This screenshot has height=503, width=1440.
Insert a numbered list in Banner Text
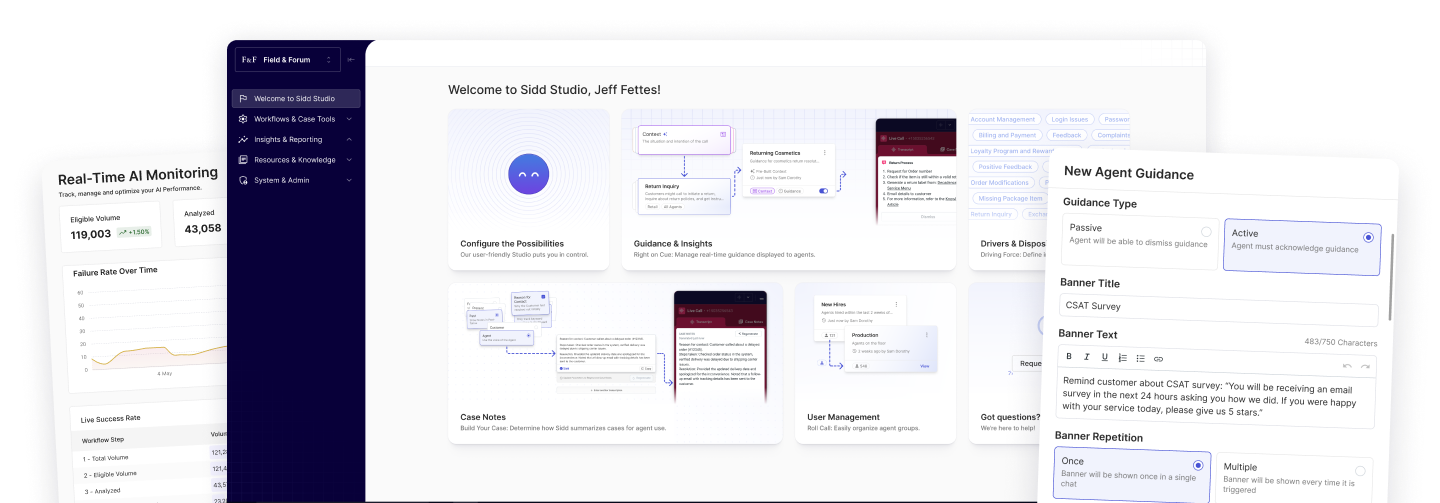[x=1122, y=358]
